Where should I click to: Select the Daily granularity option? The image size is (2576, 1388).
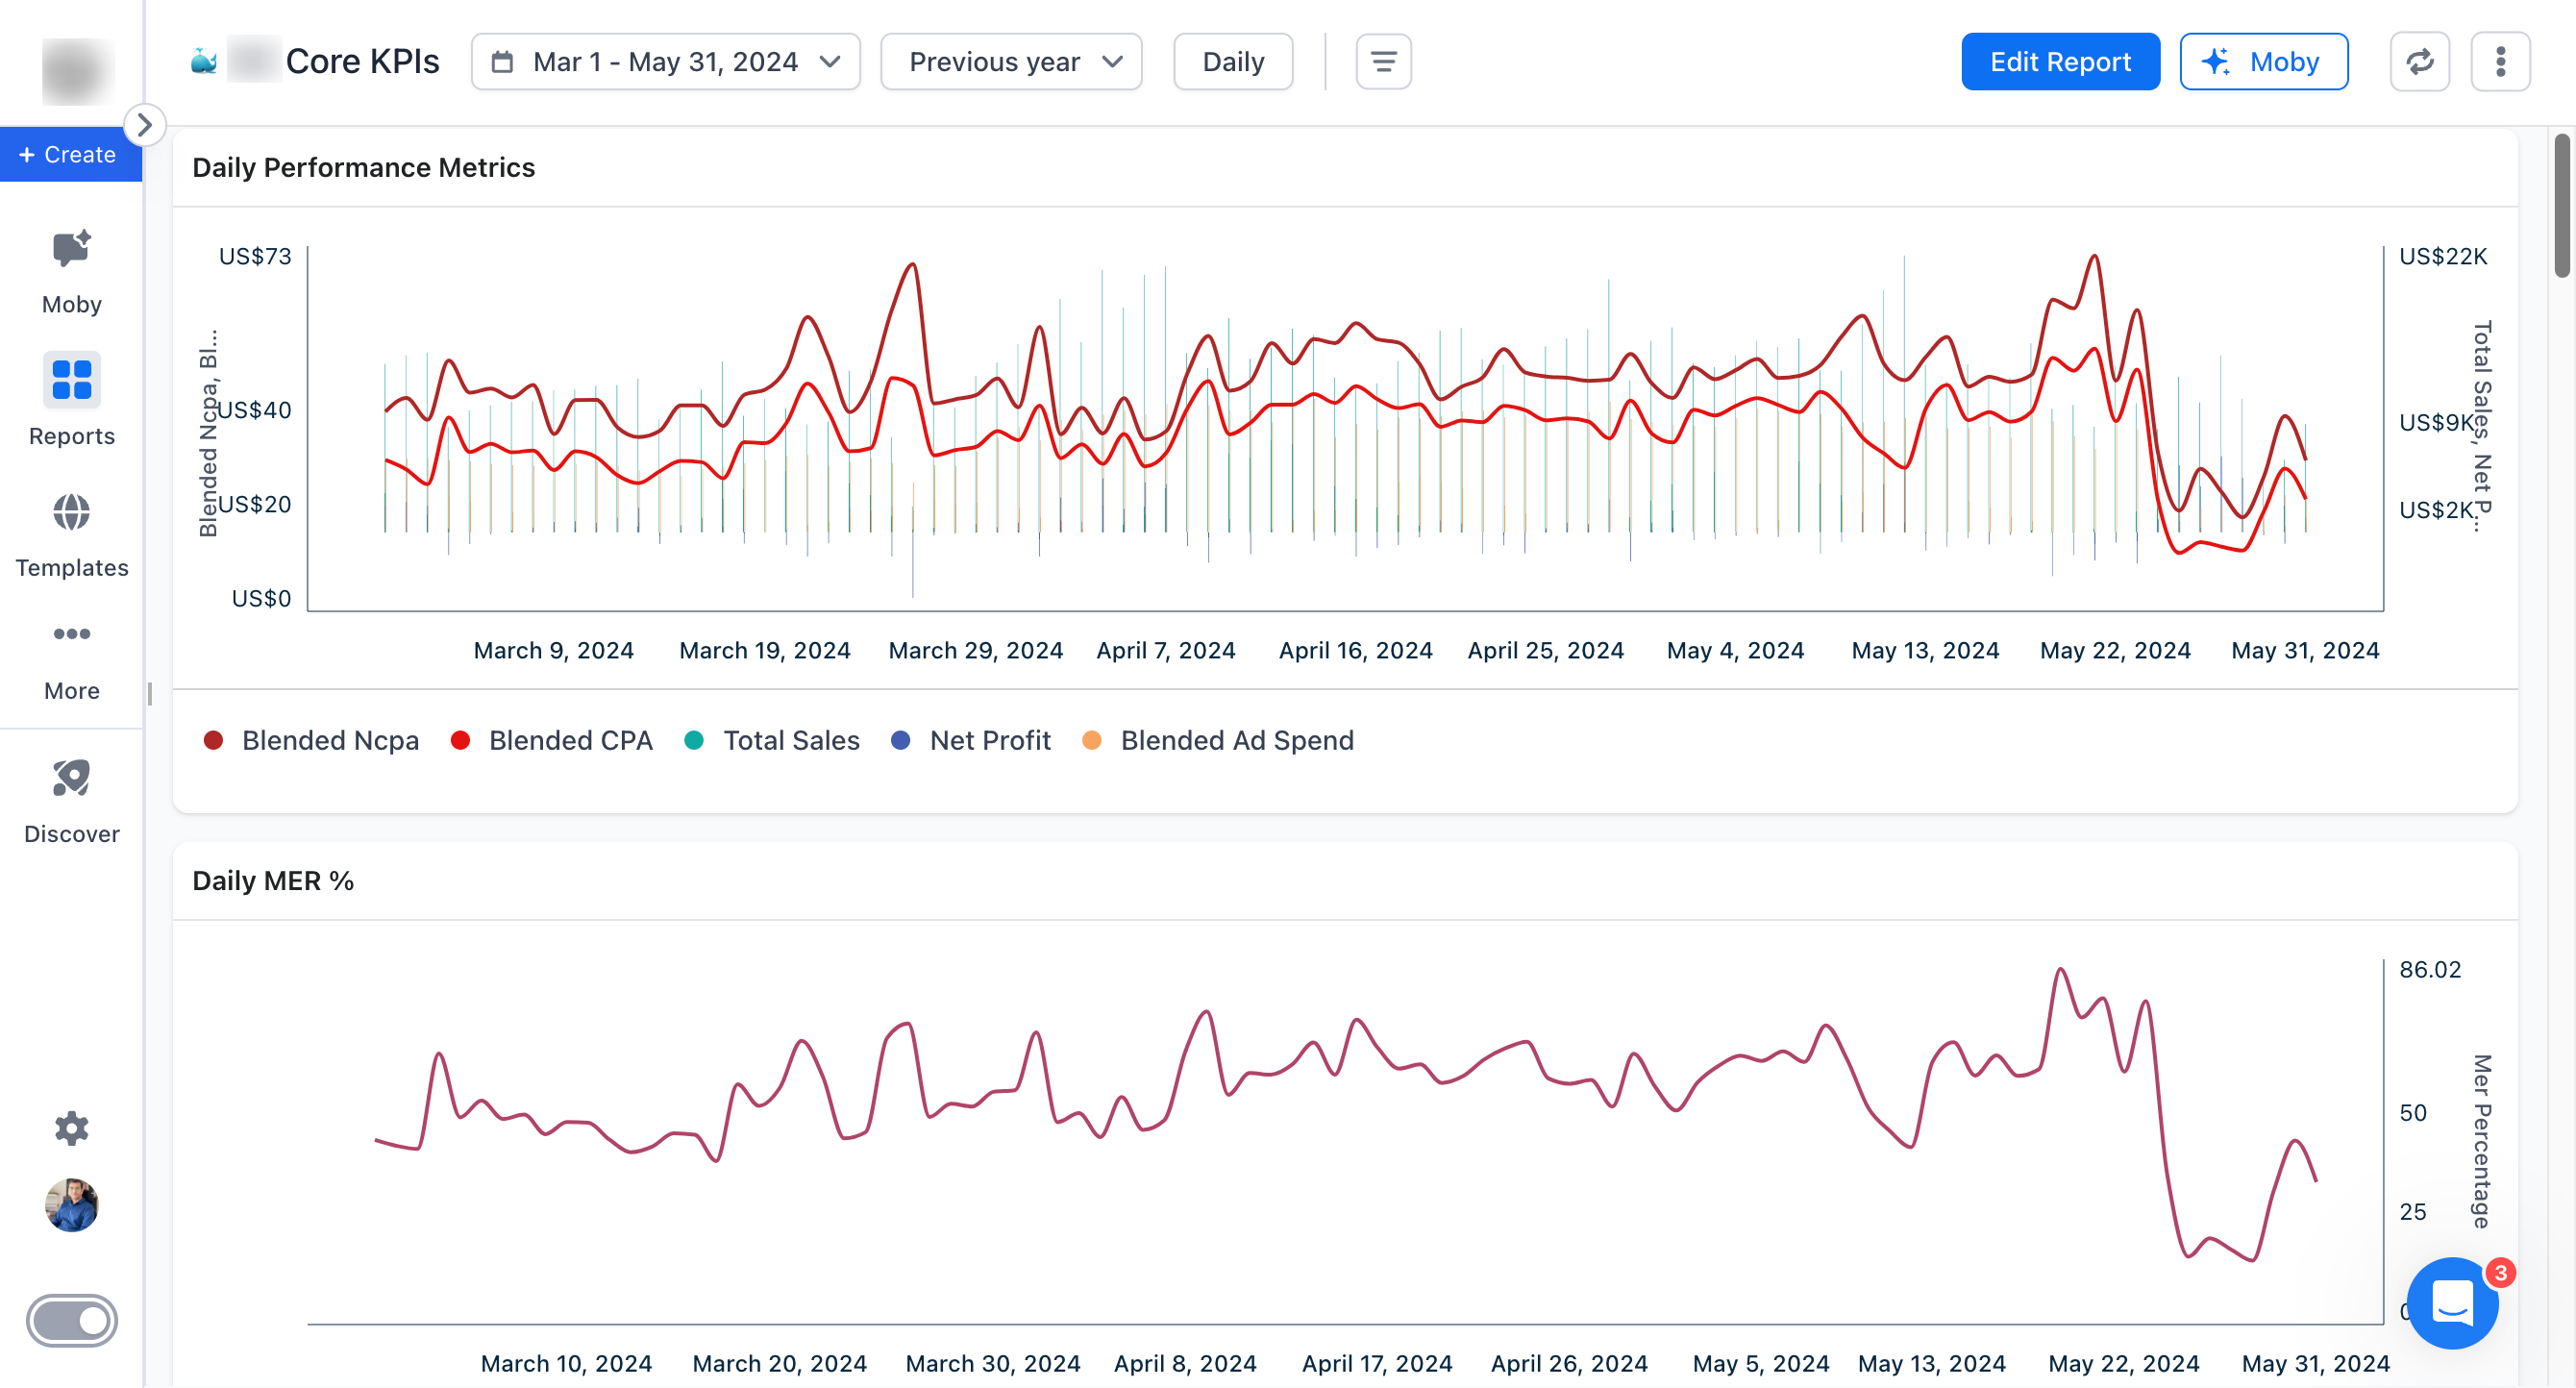[x=1232, y=62]
